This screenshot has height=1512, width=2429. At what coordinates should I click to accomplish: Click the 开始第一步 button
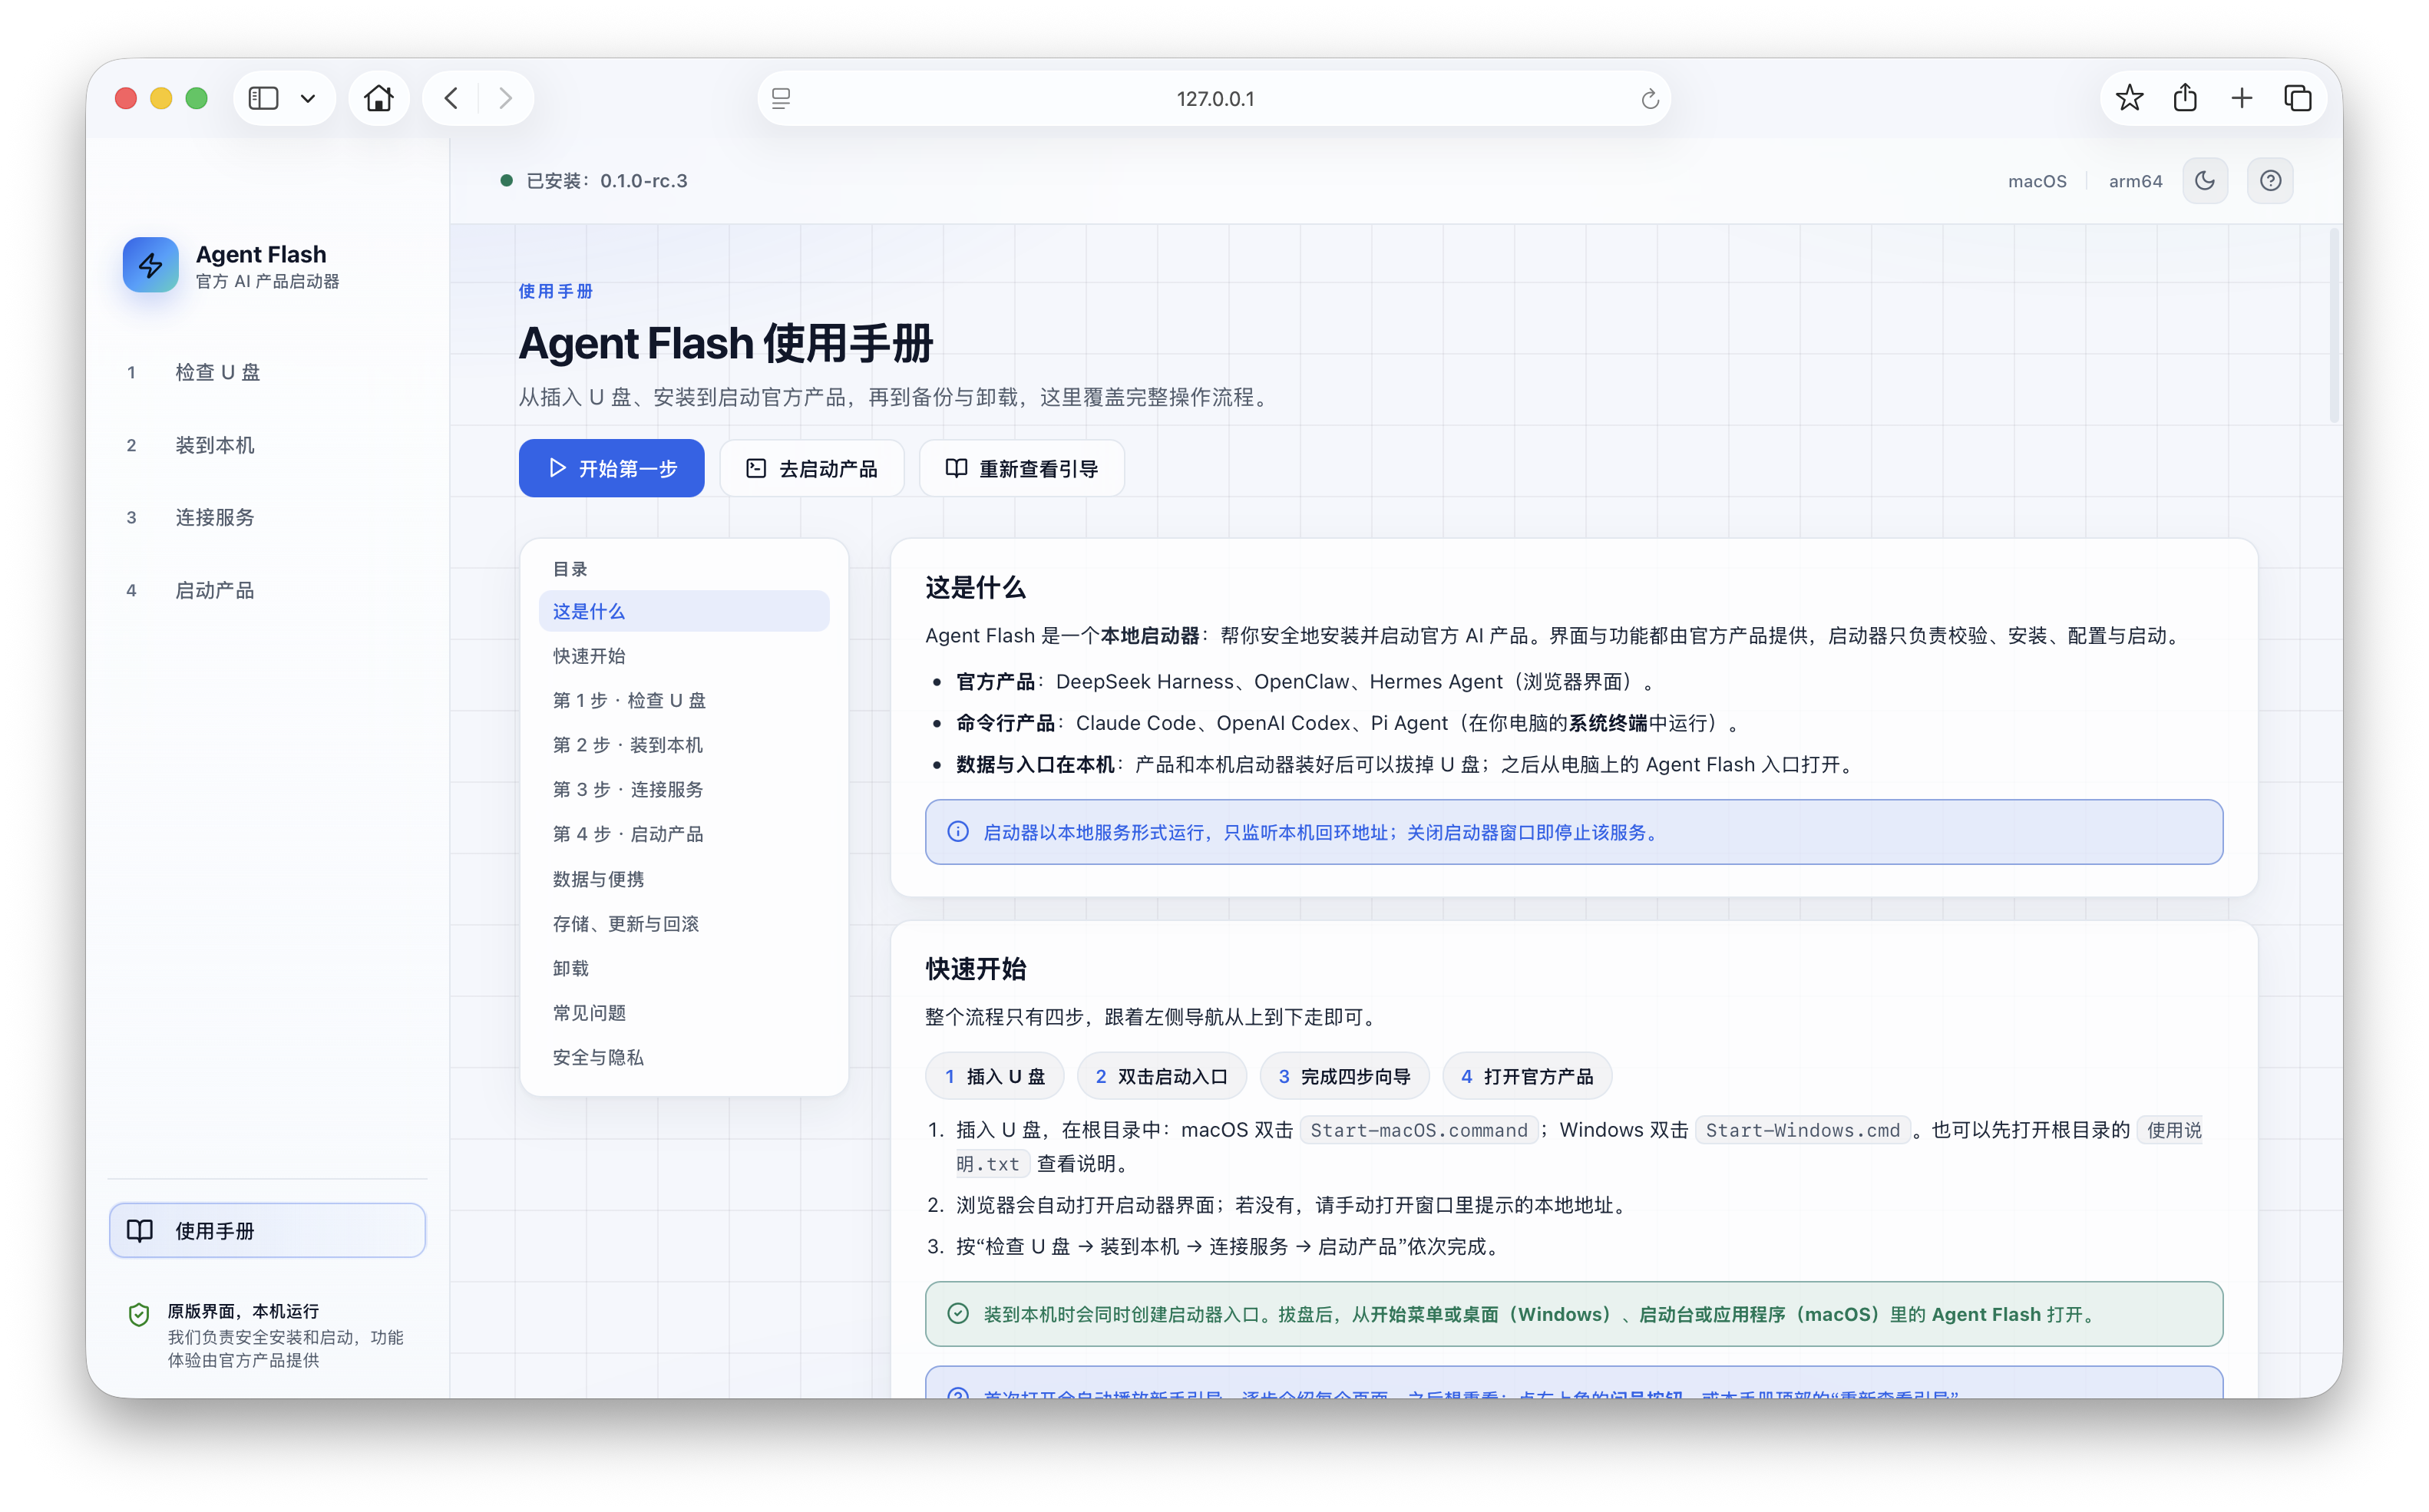[x=611, y=468]
